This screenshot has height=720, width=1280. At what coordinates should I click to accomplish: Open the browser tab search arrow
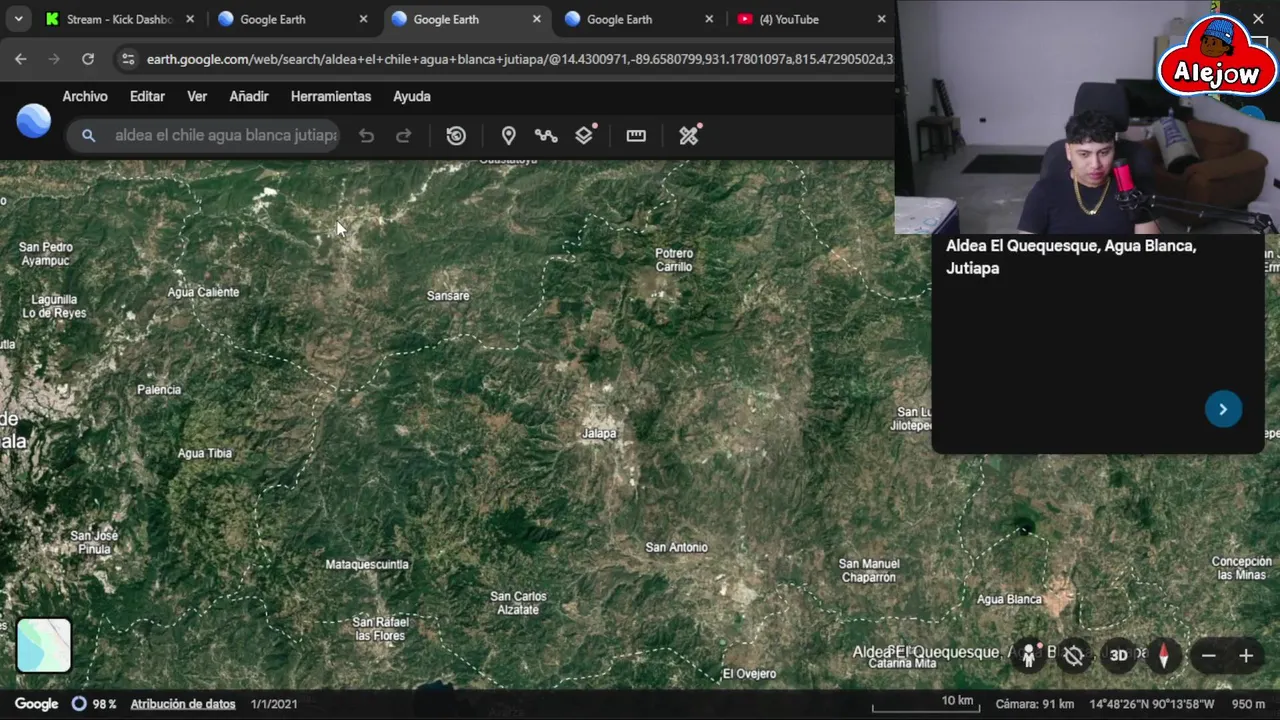pyautogui.click(x=18, y=19)
